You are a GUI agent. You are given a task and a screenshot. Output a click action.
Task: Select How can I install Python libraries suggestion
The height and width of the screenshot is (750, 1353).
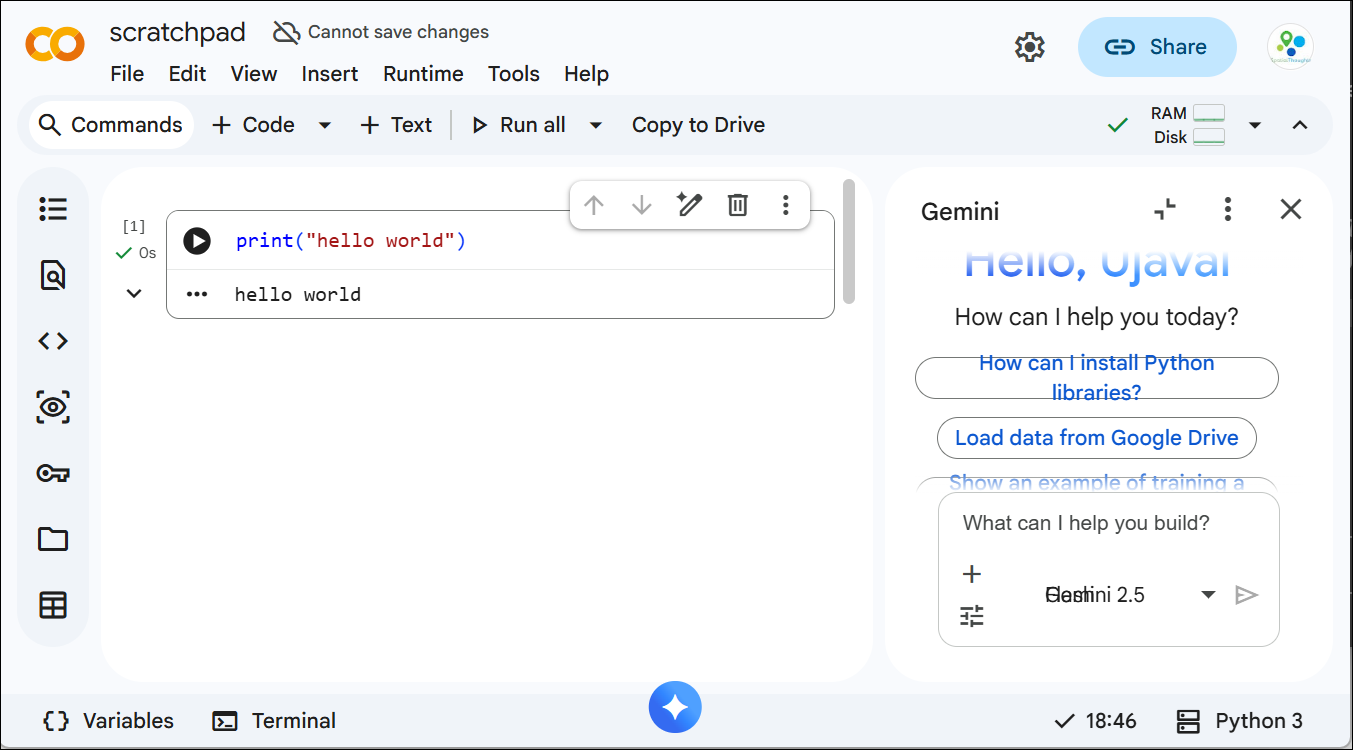pyautogui.click(x=1097, y=378)
